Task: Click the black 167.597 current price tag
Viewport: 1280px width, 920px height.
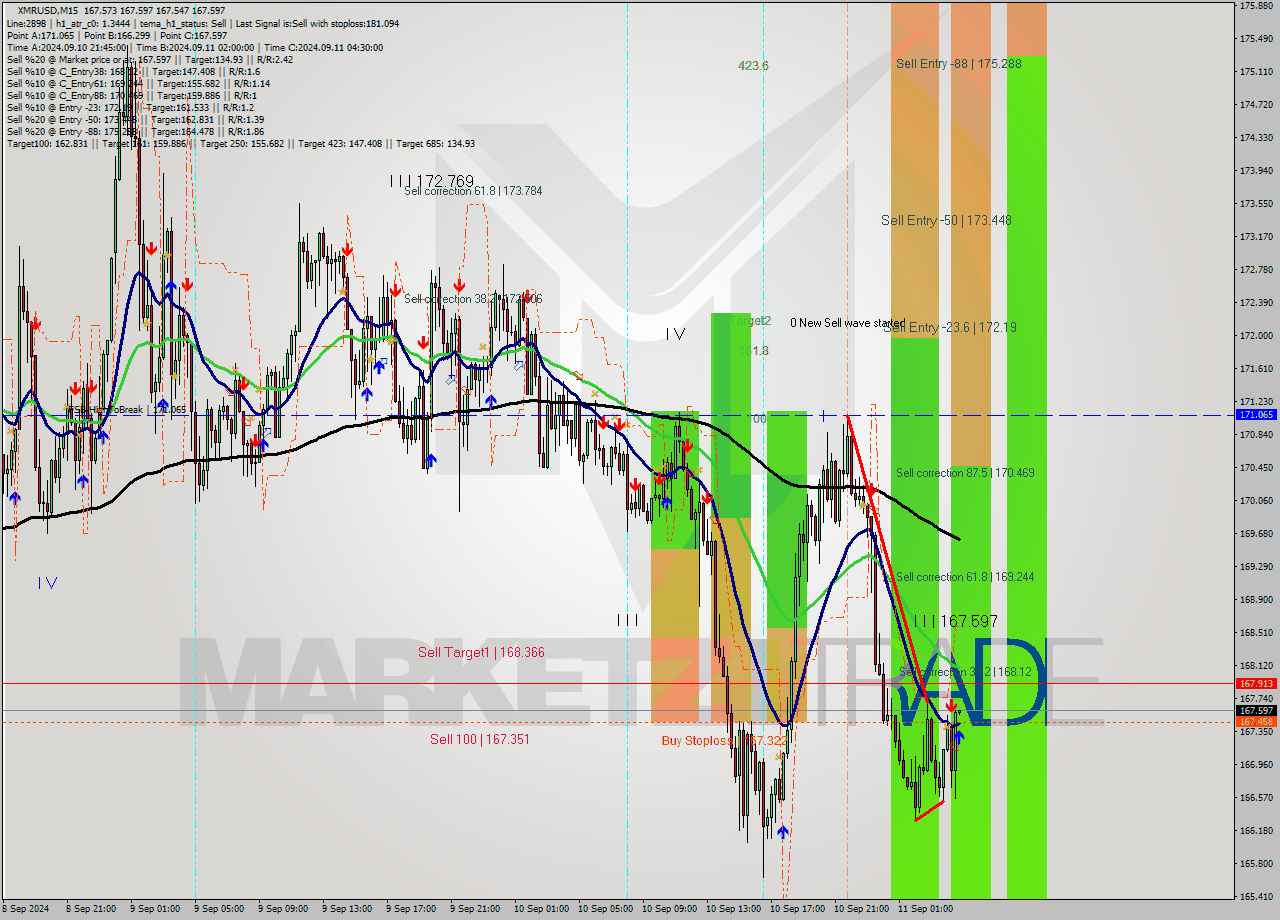Action: (1256, 711)
